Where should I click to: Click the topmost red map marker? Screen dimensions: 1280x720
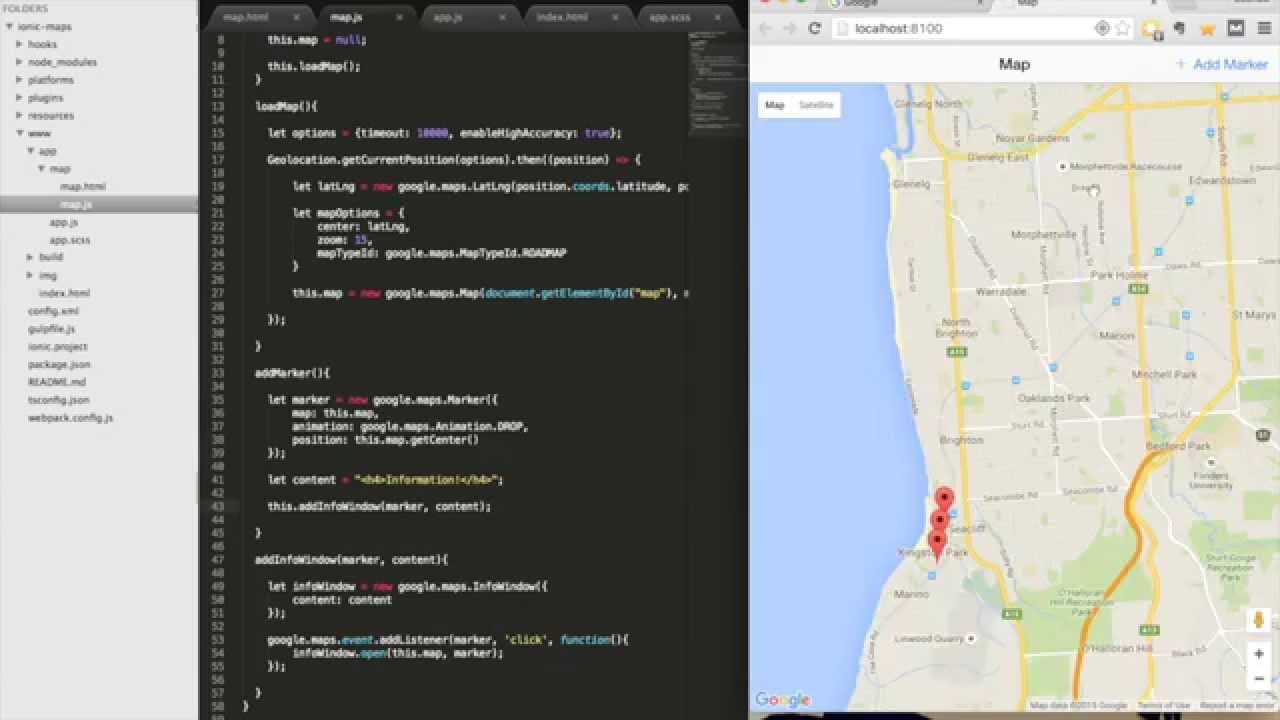tap(944, 499)
